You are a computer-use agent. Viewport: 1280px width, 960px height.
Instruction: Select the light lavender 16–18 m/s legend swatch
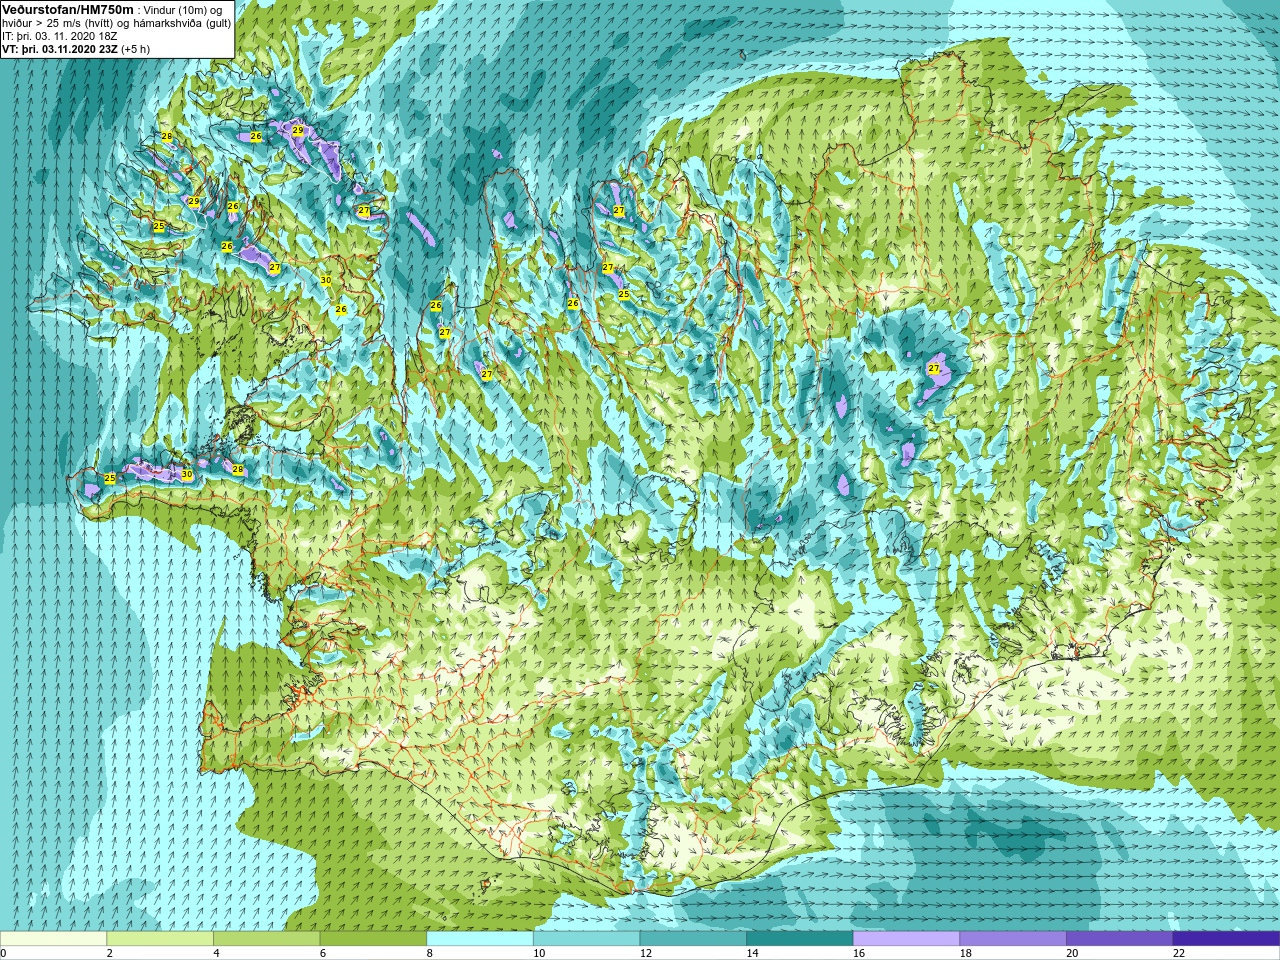click(x=907, y=939)
